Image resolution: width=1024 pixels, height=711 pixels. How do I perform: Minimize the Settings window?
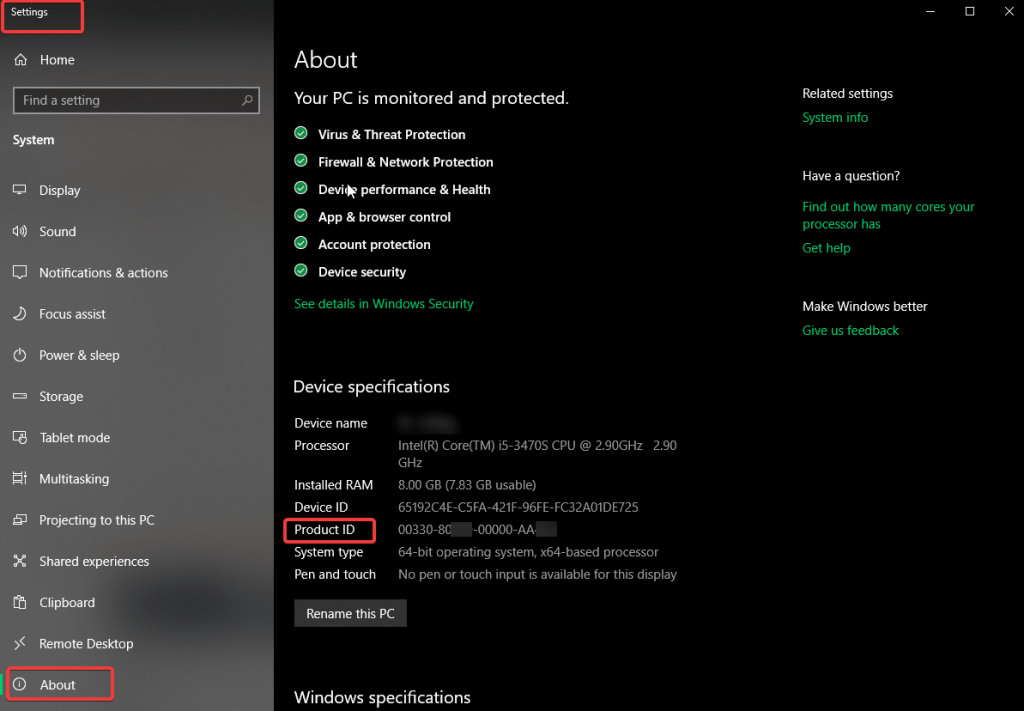click(x=931, y=11)
